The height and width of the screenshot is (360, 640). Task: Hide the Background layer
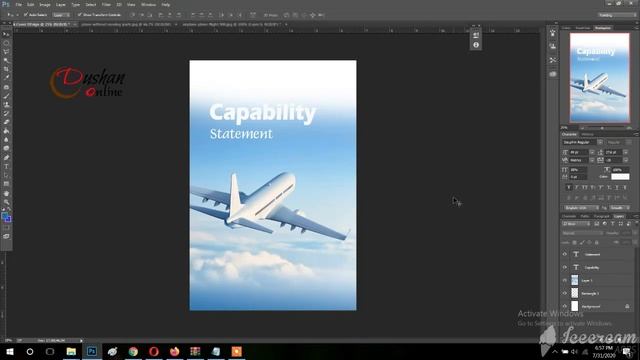pos(565,307)
